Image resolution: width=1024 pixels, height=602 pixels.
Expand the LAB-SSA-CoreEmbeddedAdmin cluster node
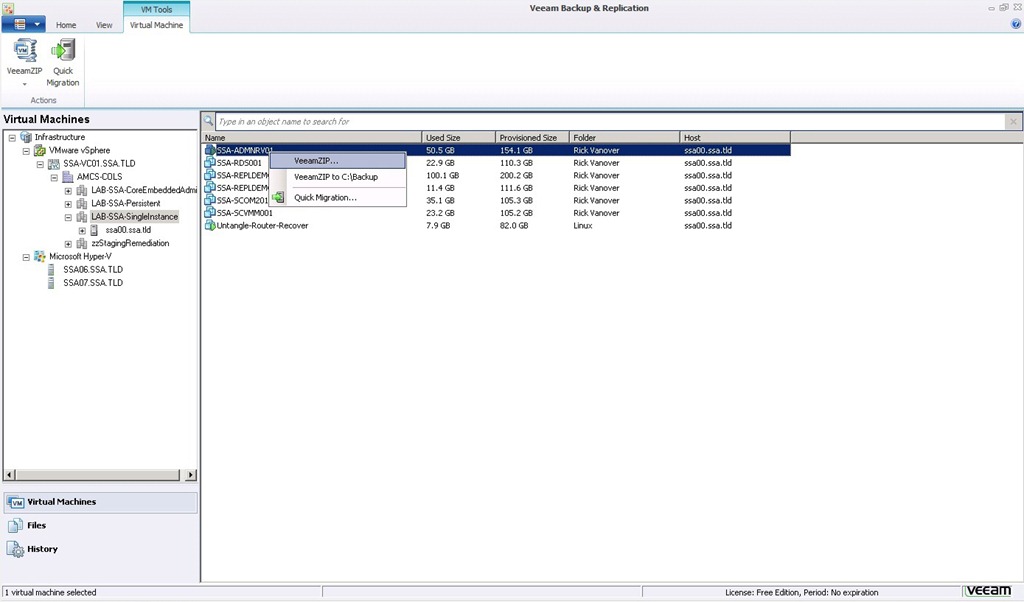coord(68,191)
